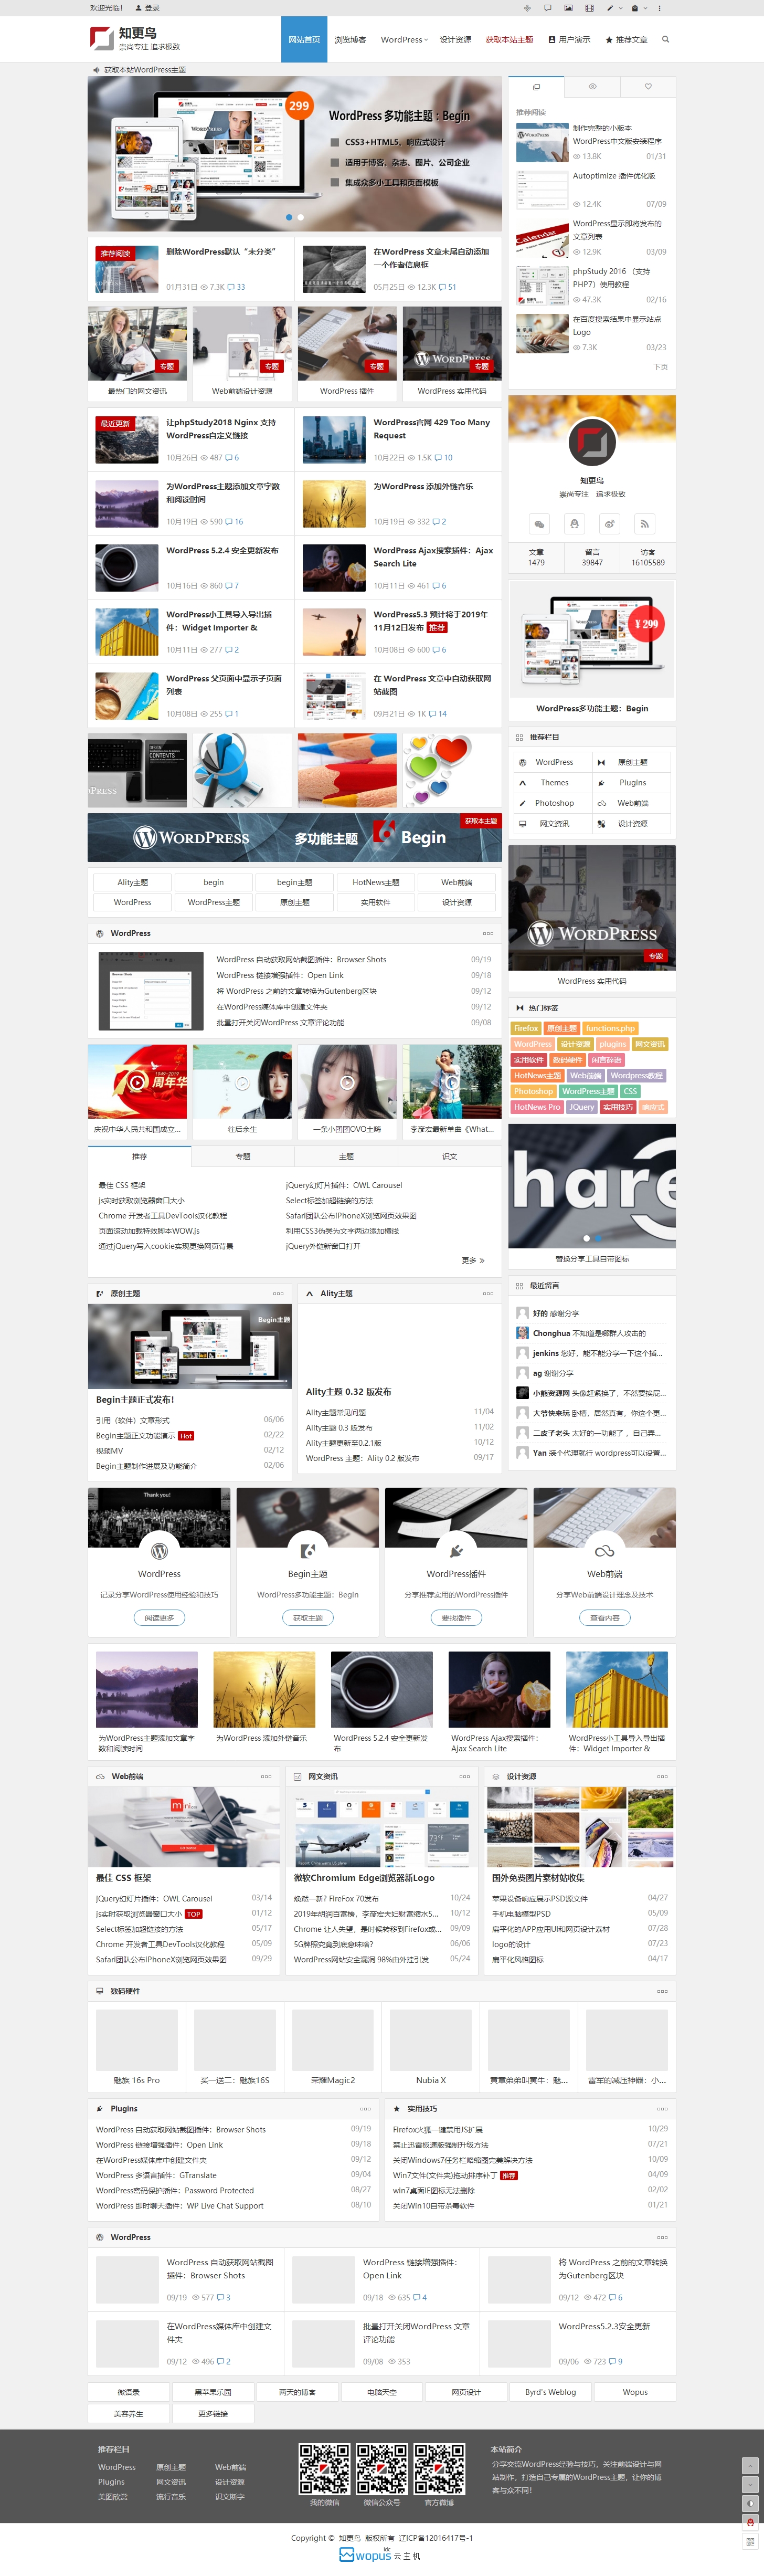Open the WordPress 多功能主题 Begin banner
764x2576 pixels.
(295, 838)
